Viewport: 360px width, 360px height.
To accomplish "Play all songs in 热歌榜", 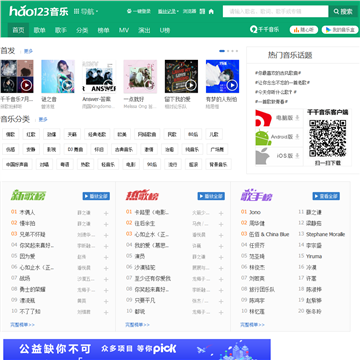I will click(211, 196).
